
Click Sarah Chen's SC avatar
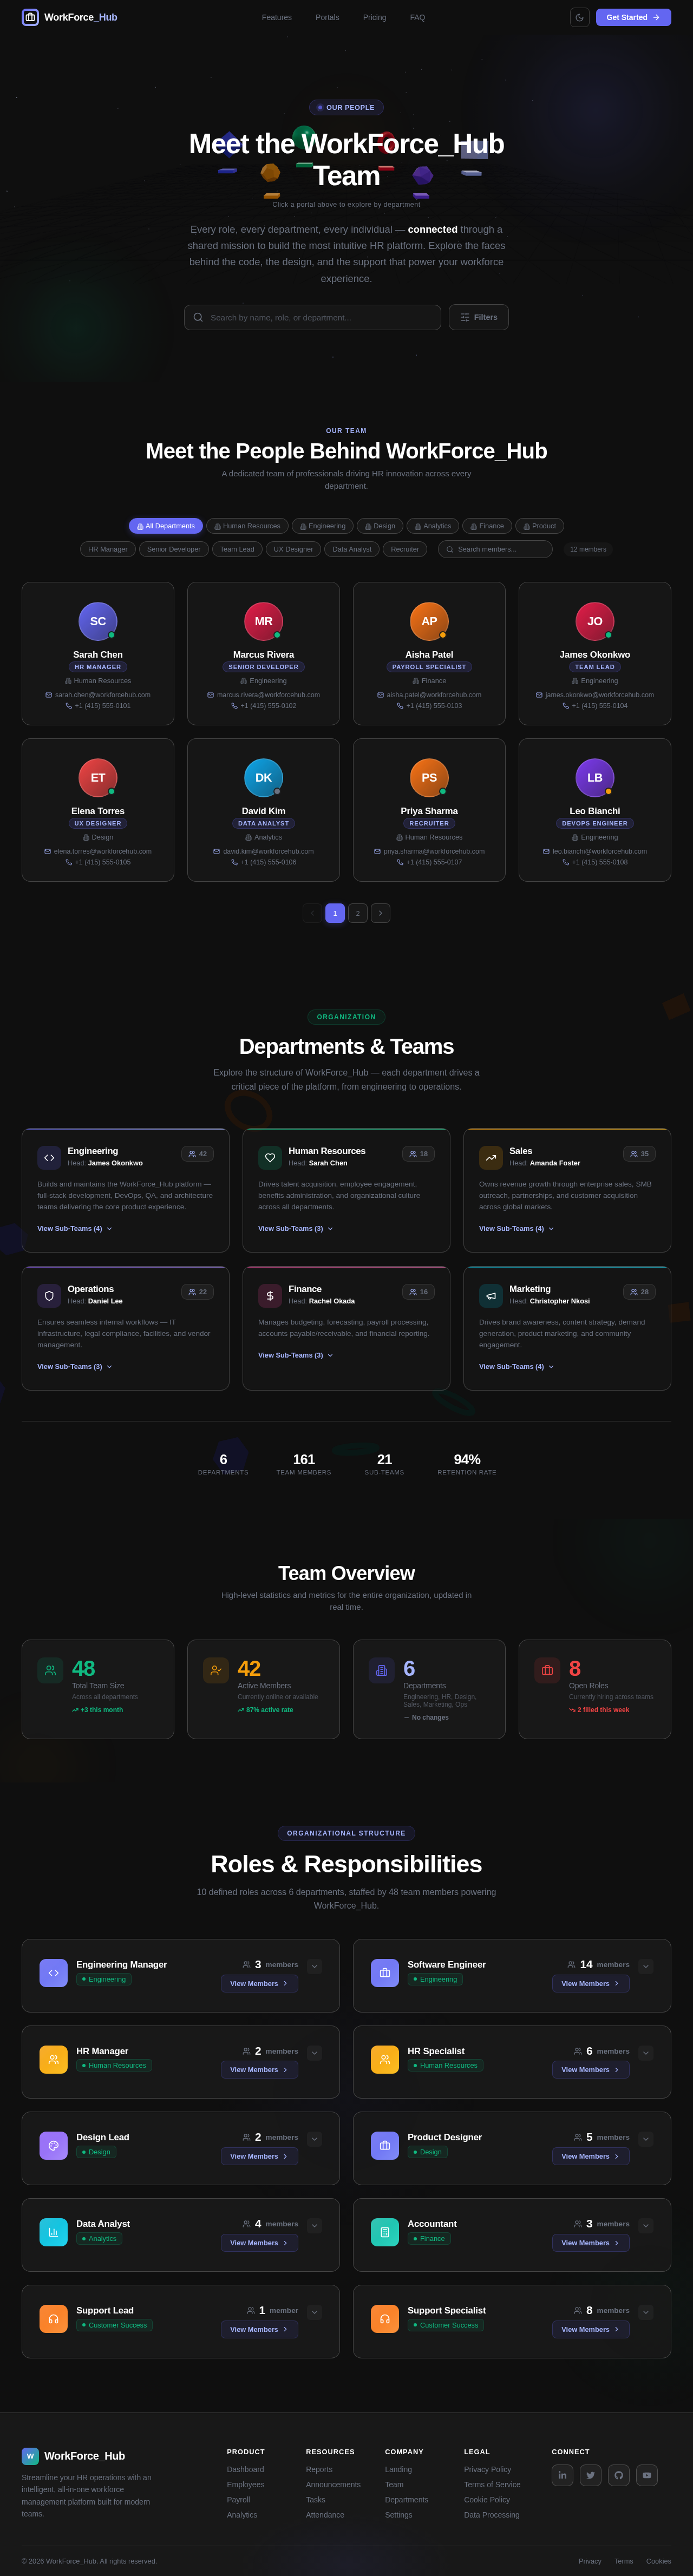98,621
